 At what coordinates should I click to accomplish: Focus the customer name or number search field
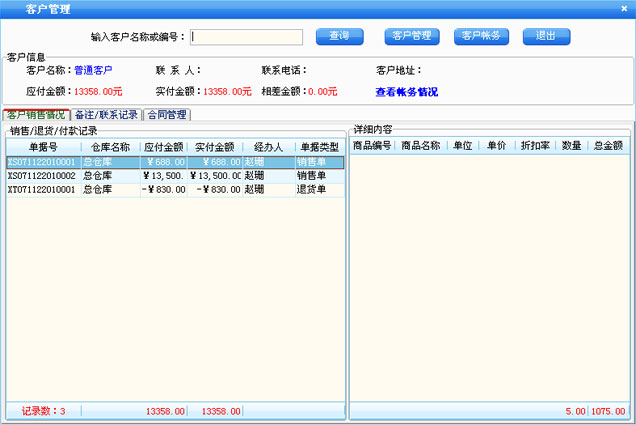tap(246, 37)
